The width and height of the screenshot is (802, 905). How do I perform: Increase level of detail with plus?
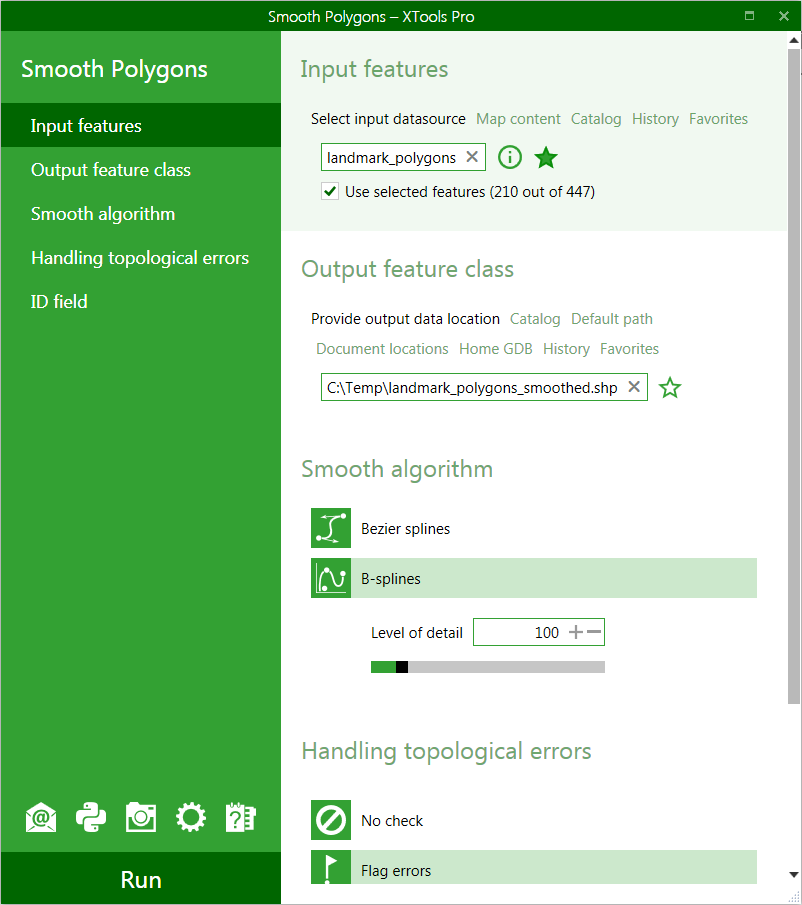[576, 632]
